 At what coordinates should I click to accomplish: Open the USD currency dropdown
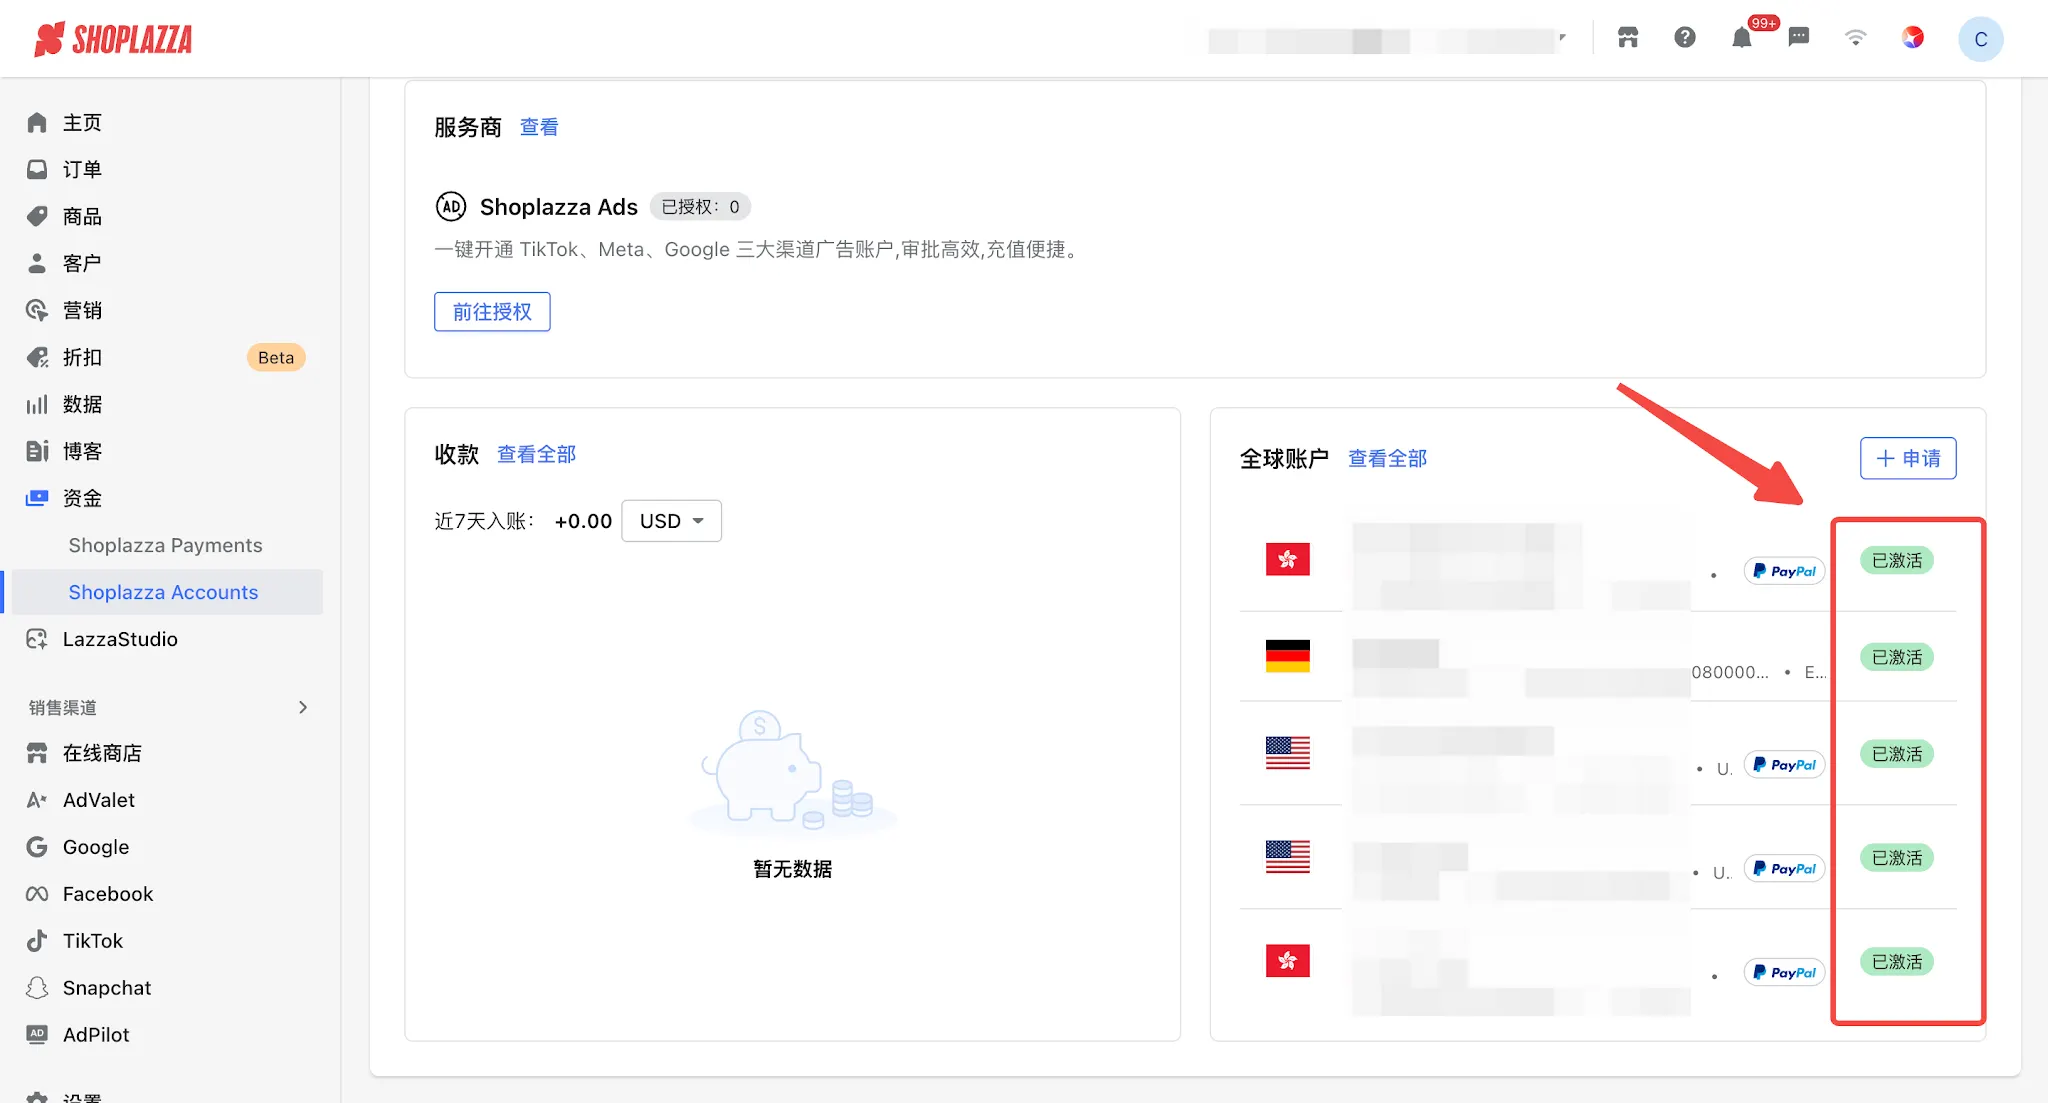pyautogui.click(x=671, y=521)
